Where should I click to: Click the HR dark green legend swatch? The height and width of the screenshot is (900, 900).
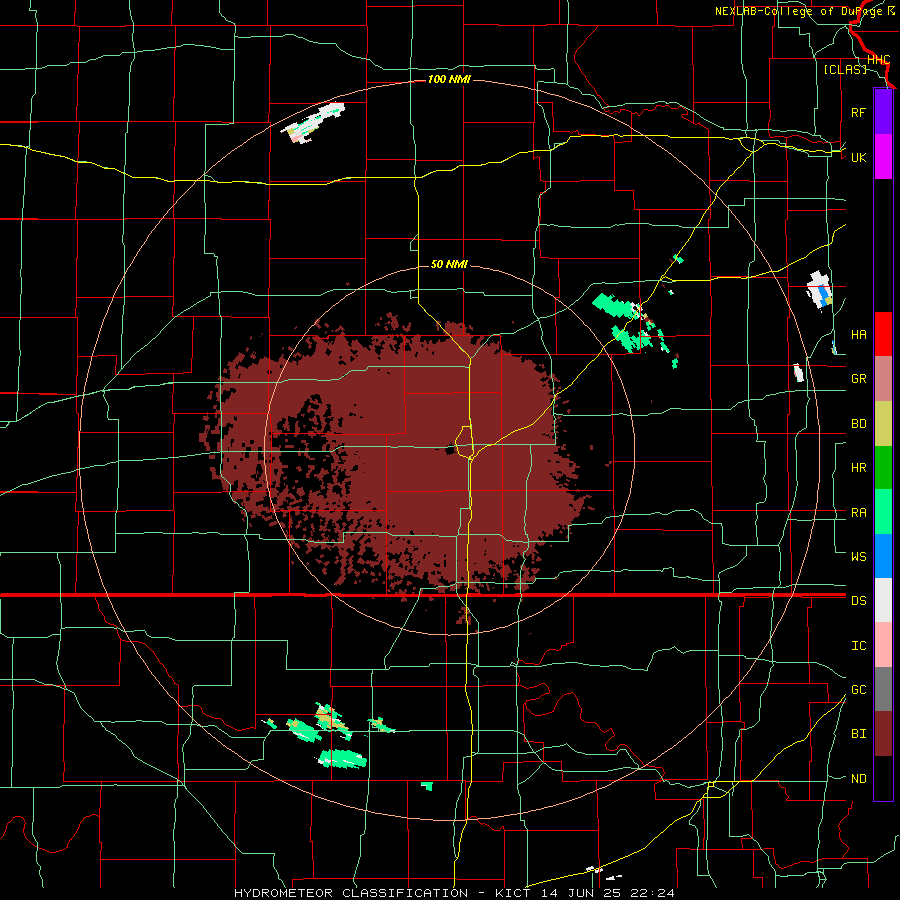(x=883, y=467)
